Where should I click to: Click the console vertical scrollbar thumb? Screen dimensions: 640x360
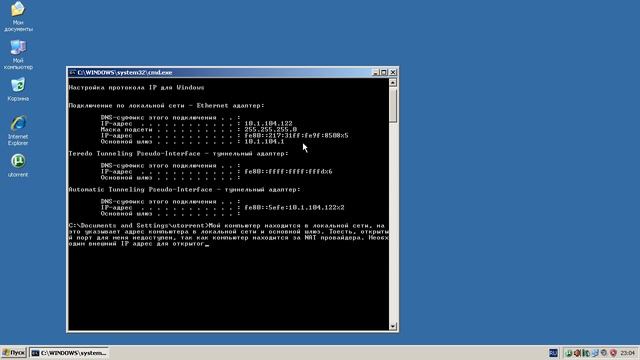(393, 105)
